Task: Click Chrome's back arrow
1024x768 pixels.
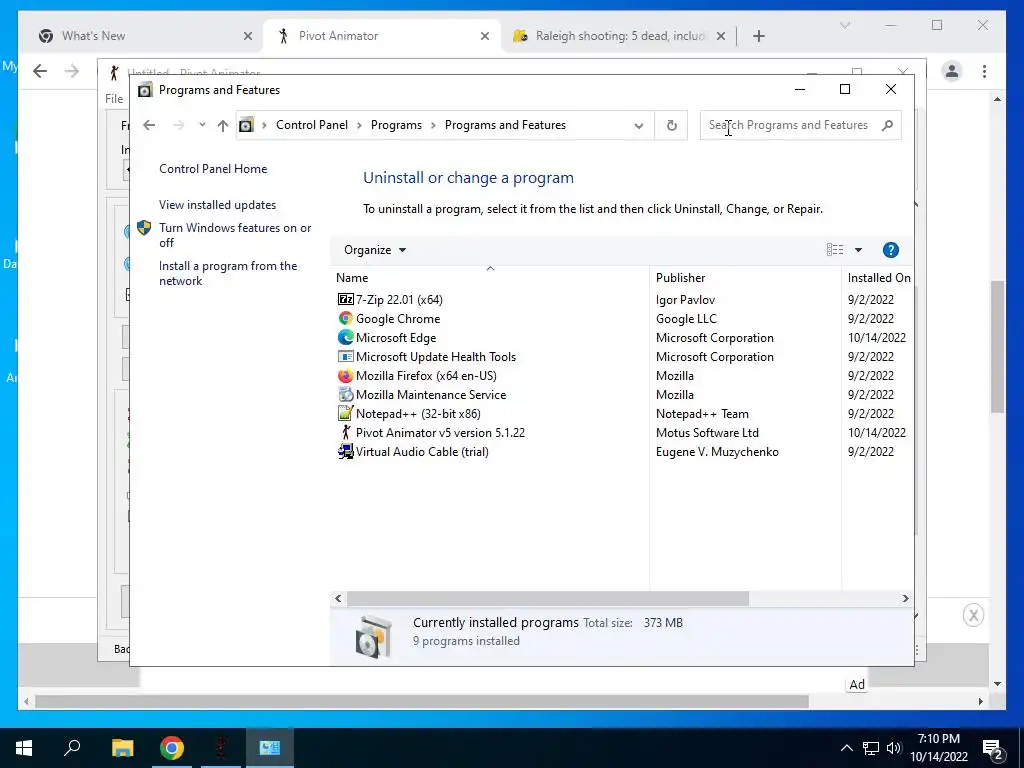Action: pyautogui.click(x=40, y=71)
